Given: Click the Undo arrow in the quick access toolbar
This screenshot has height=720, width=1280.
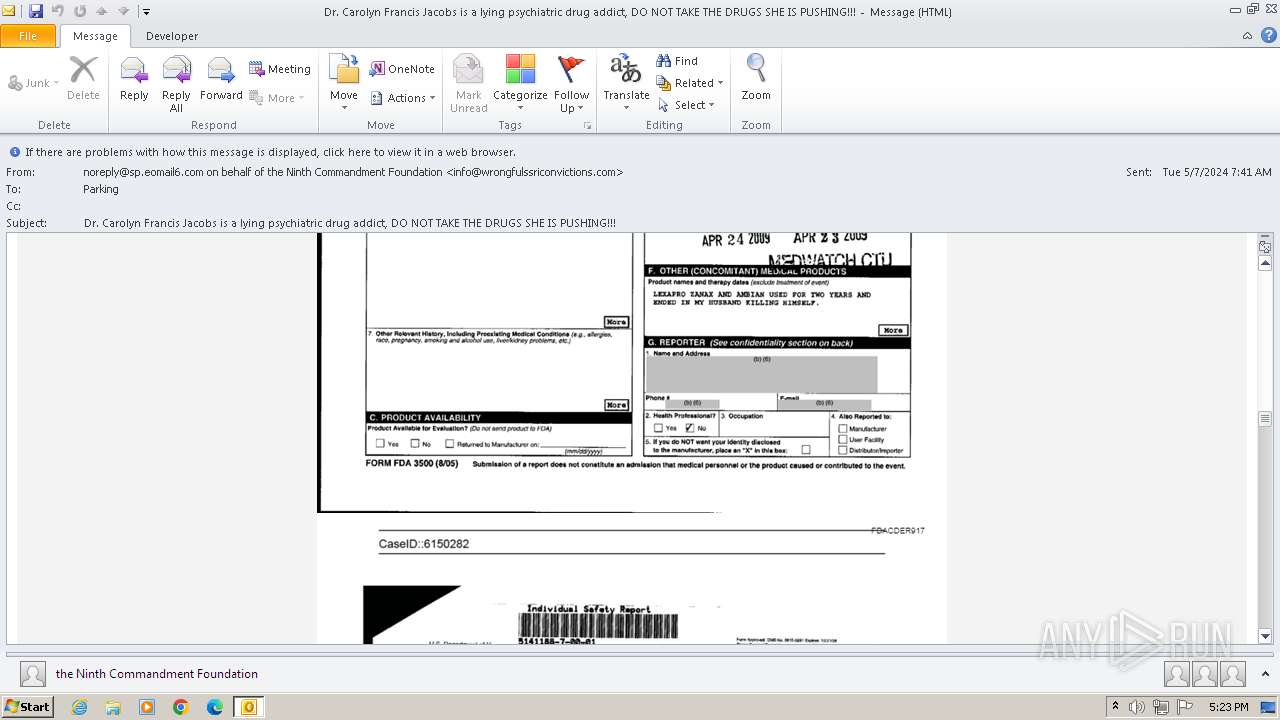Looking at the screenshot, I should point(57,11).
